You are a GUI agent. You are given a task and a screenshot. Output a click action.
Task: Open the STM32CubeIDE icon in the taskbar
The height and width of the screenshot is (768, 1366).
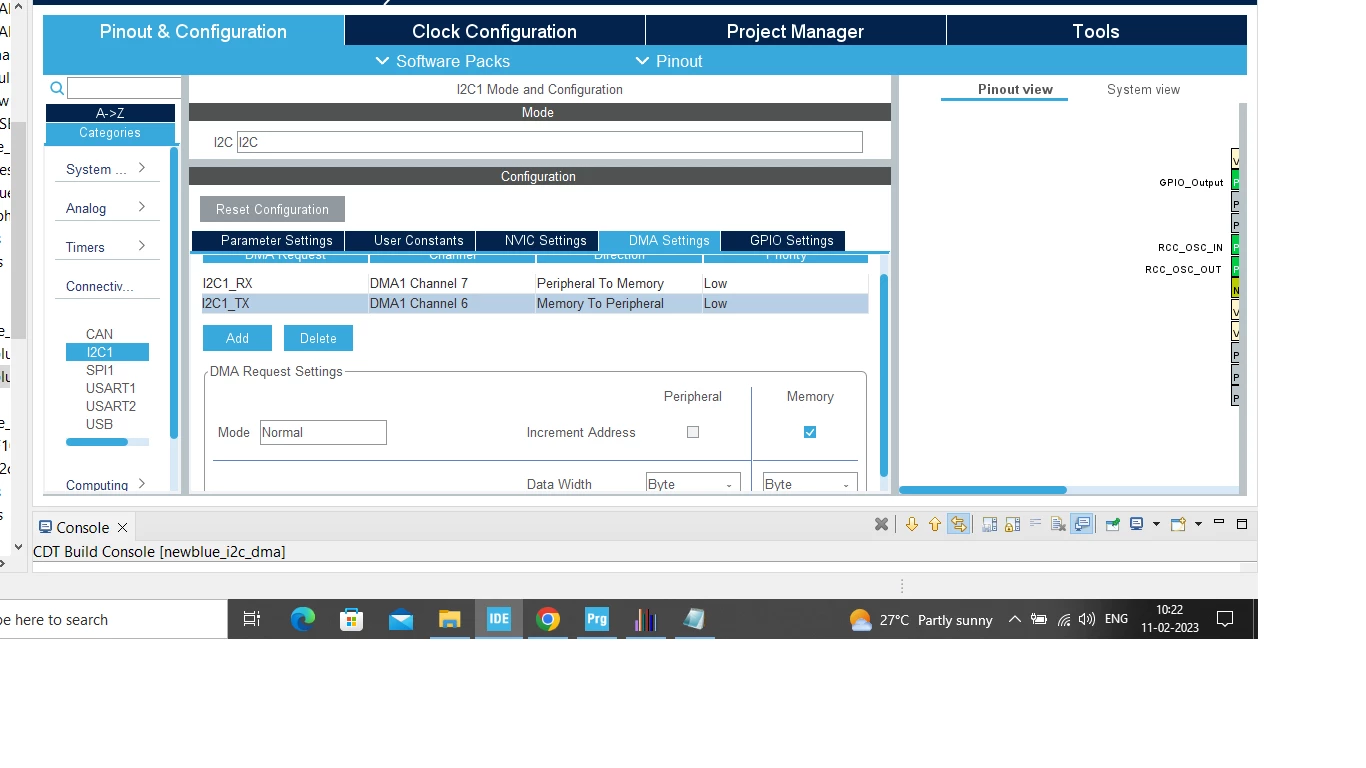pyautogui.click(x=498, y=619)
